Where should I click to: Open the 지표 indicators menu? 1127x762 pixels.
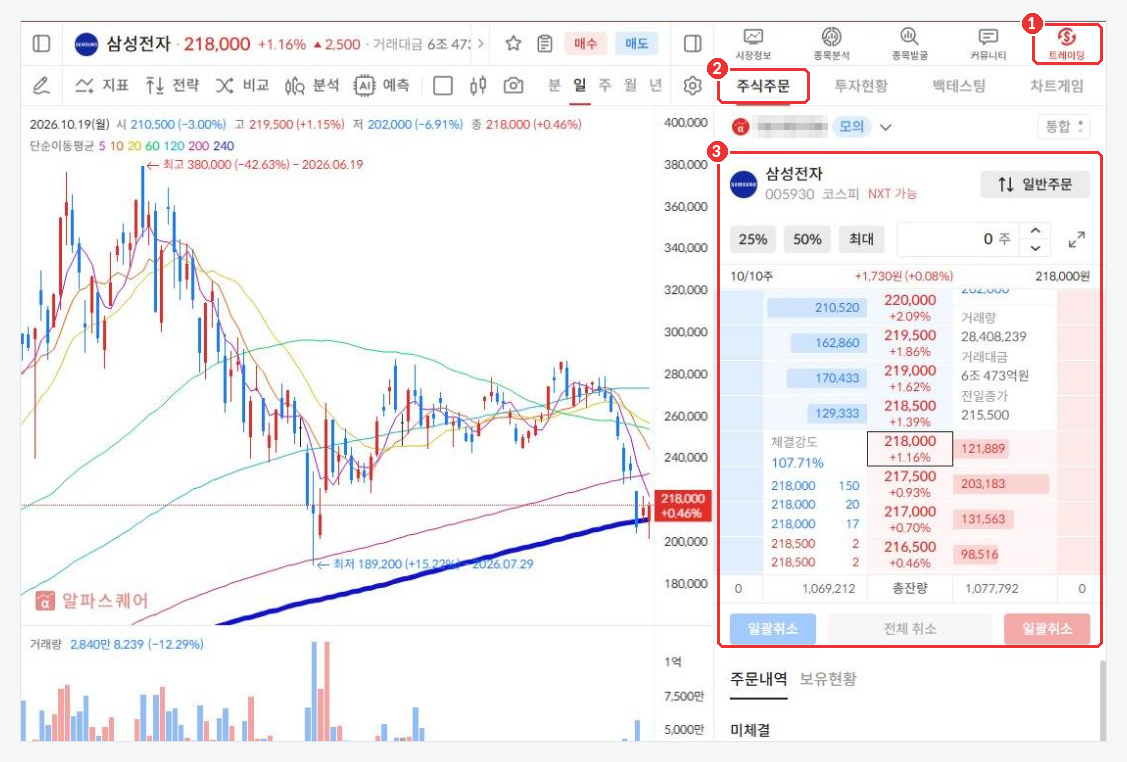point(102,86)
